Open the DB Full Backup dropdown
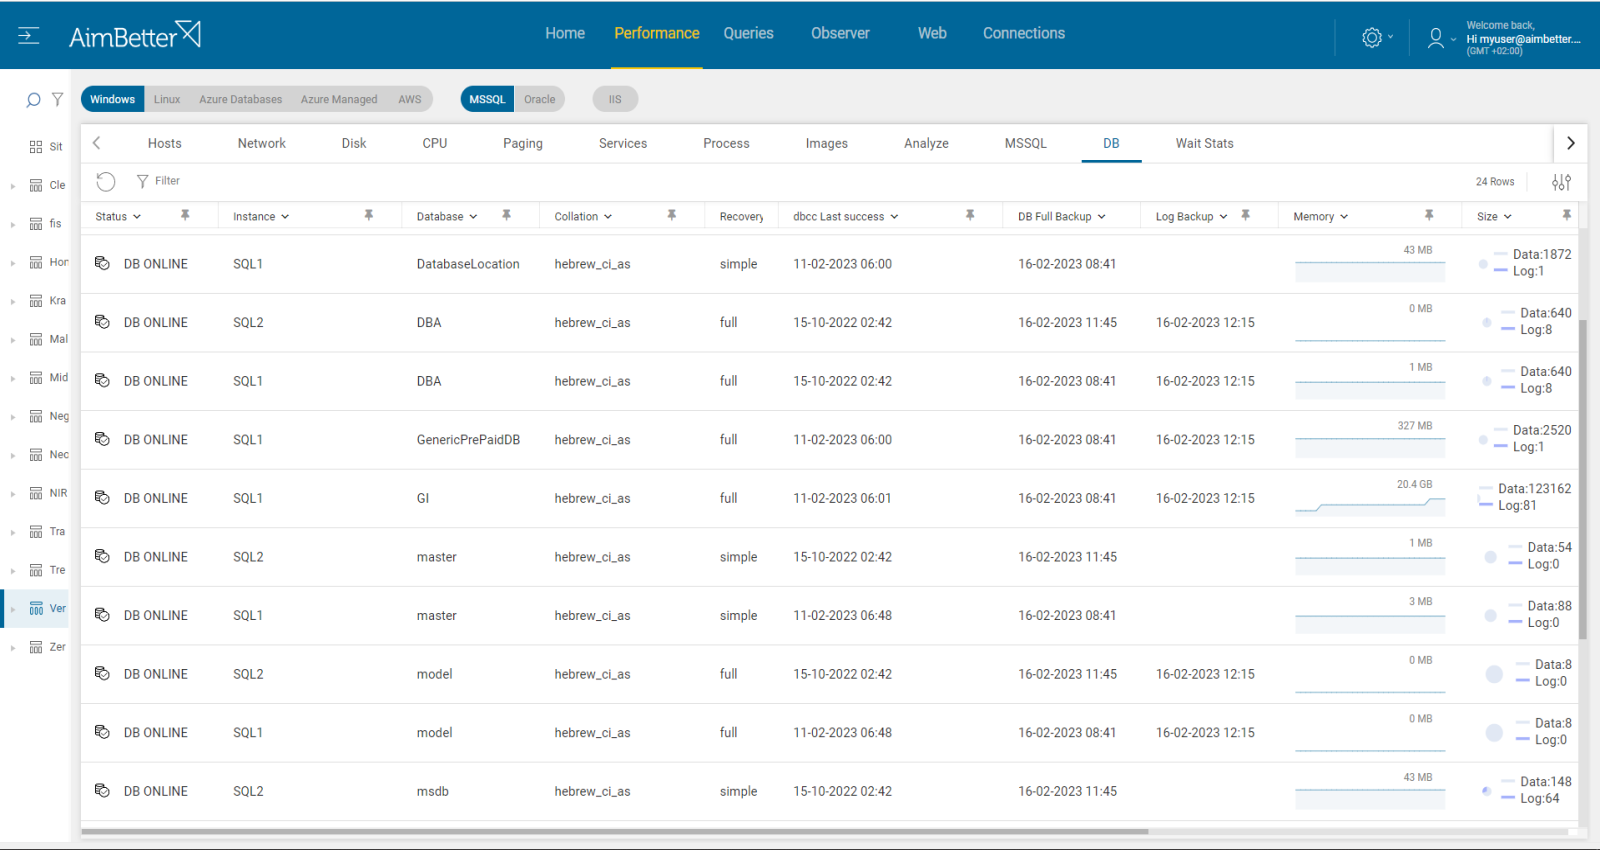Screen dimensions: 1600x850 pyautogui.click(x=1102, y=217)
